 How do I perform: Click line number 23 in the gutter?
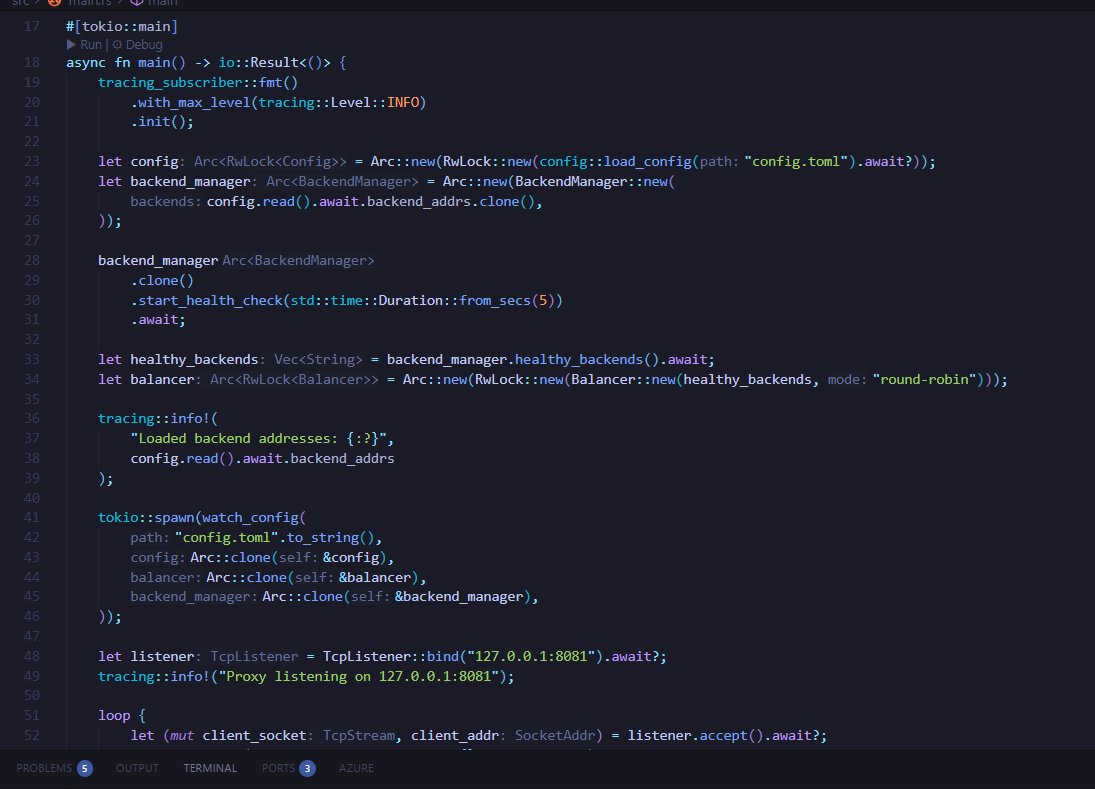pyautogui.click(x=32, y=161)
